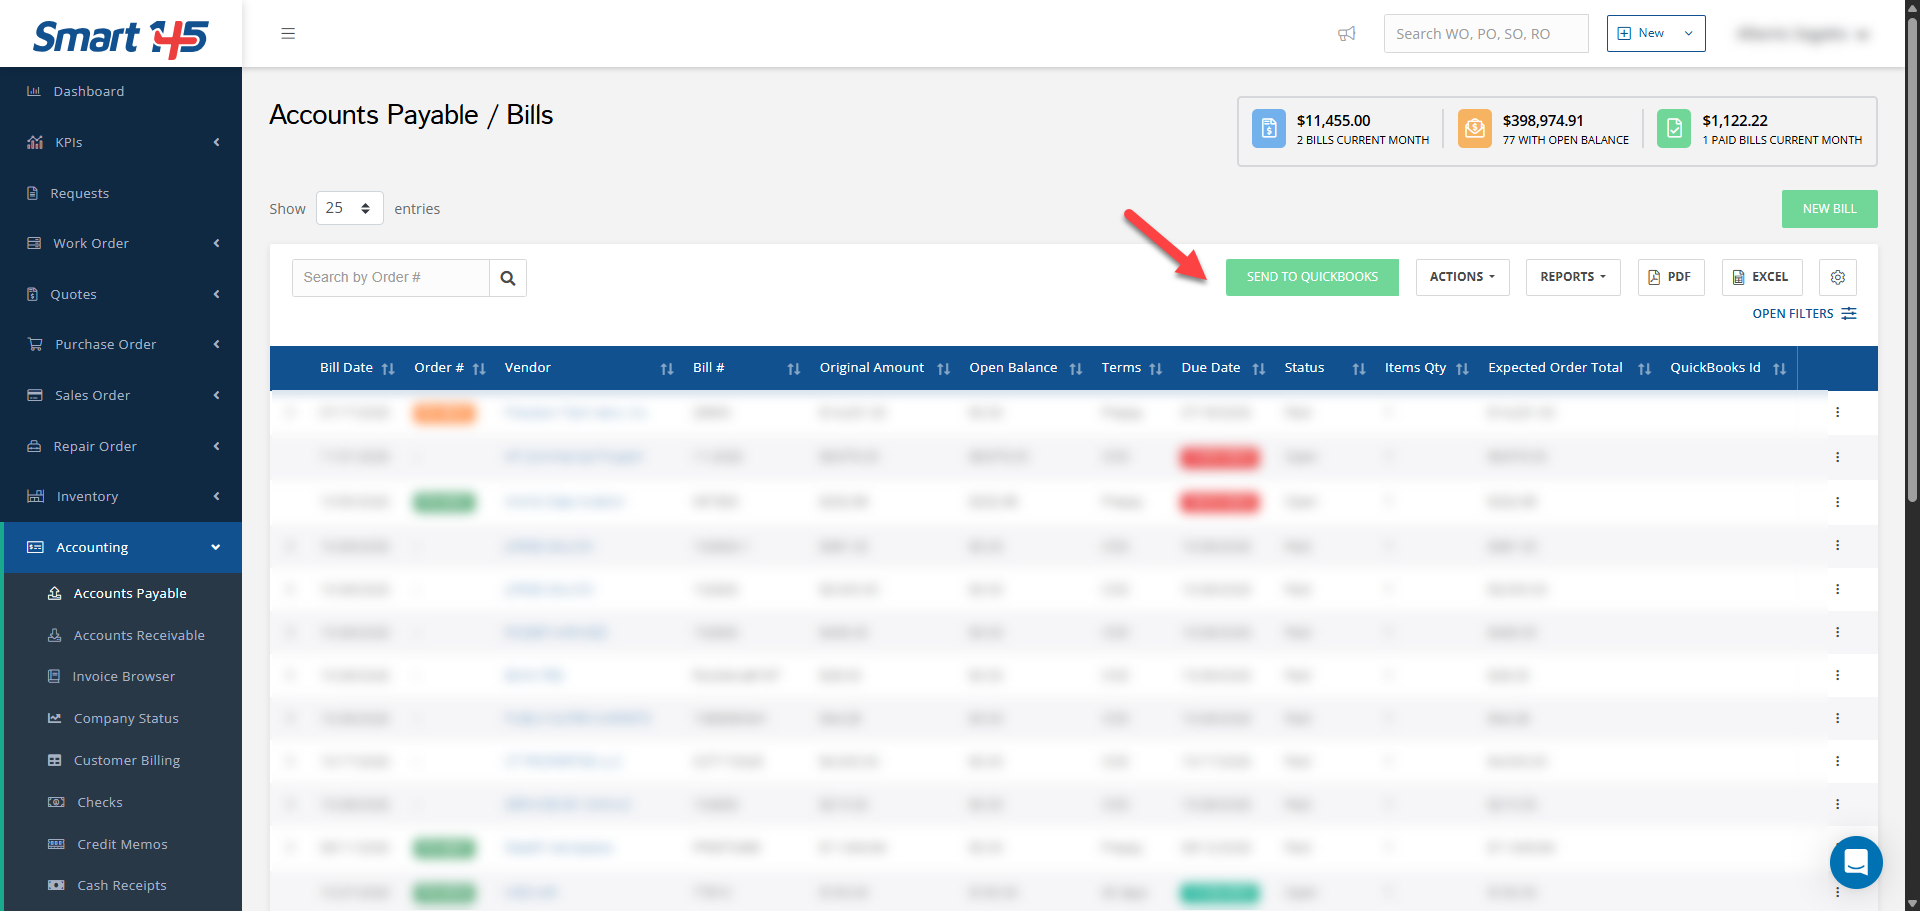Click the Send to QuickBooks button
The image size is (1920, 911).
(1312, 277)
